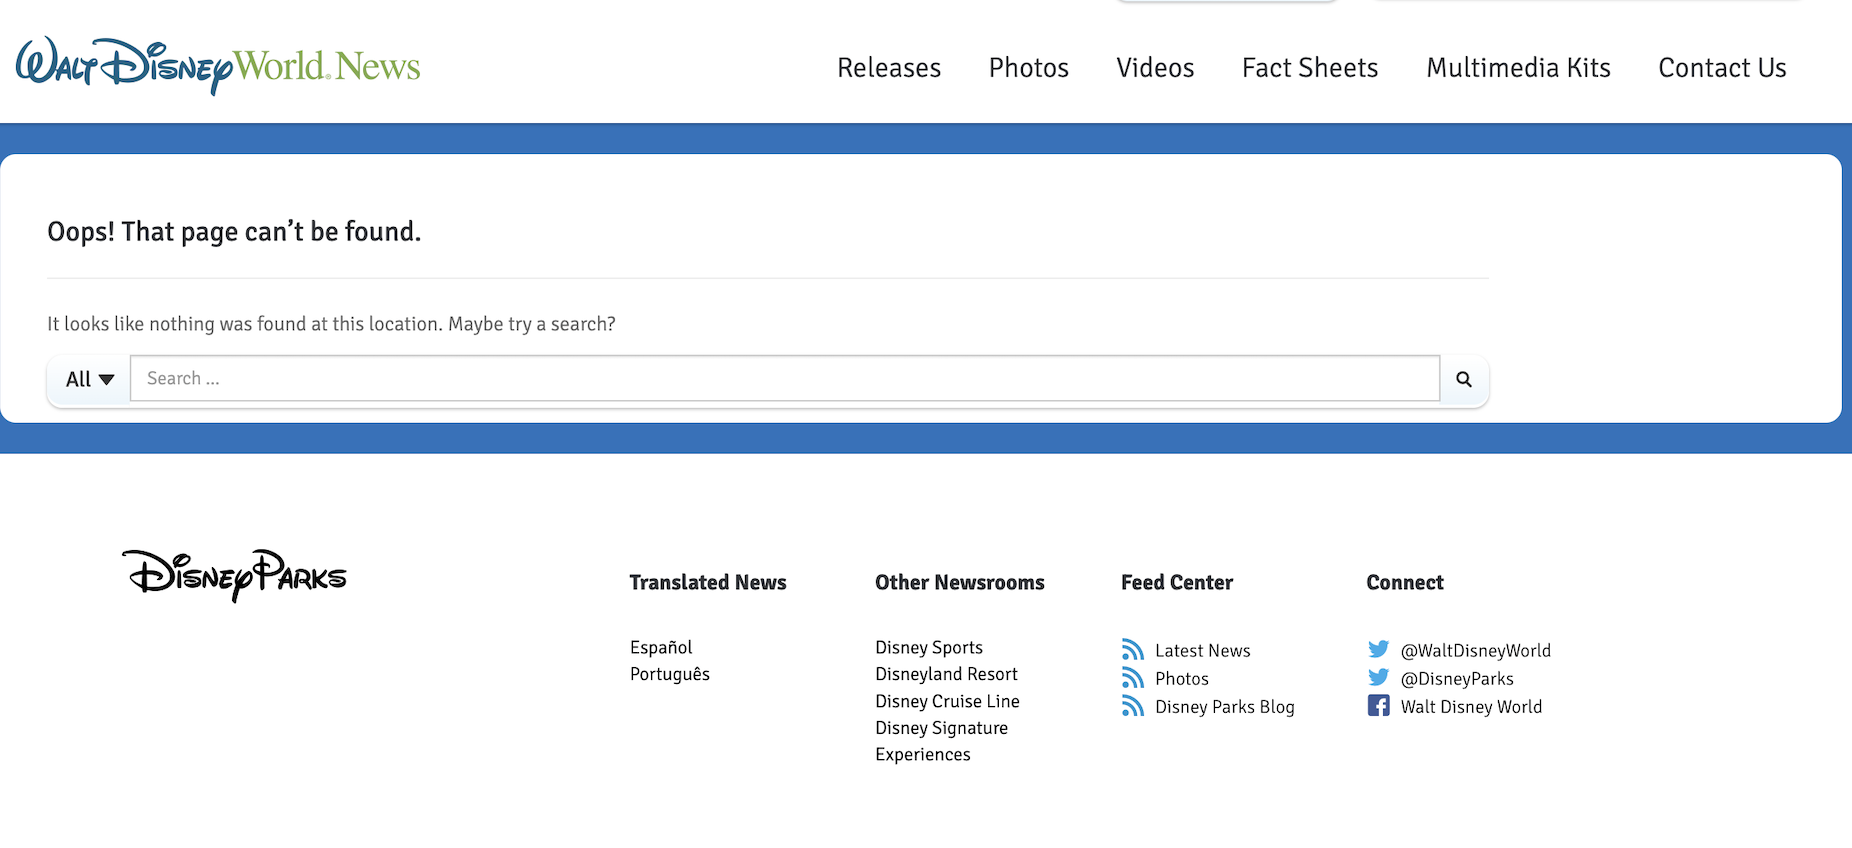Viewport: 1852px width, 848px height.
Task: Click RSS icon beside Latest News
Action: 1133,650
